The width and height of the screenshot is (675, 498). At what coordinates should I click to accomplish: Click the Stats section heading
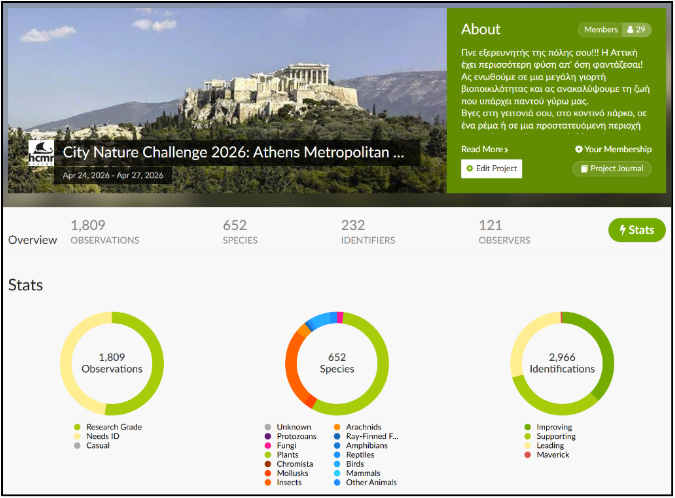click(x=25, y=285)
